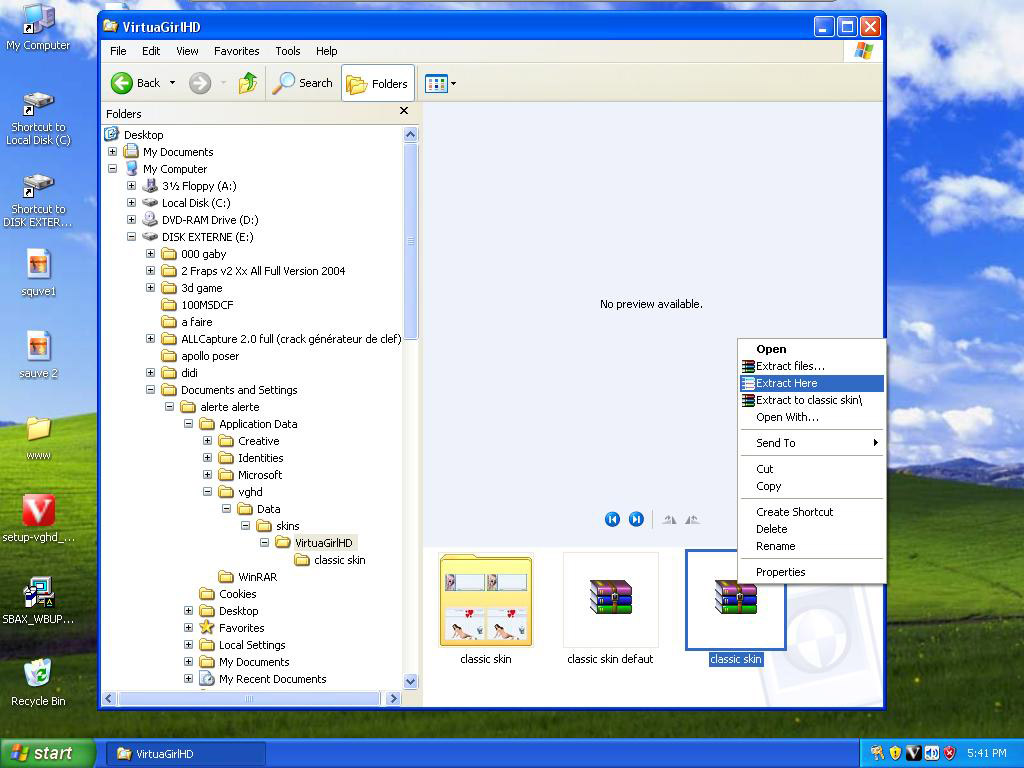Click the previous image button in filmstrip
1024x768 pixels.
tap(612, 519)
